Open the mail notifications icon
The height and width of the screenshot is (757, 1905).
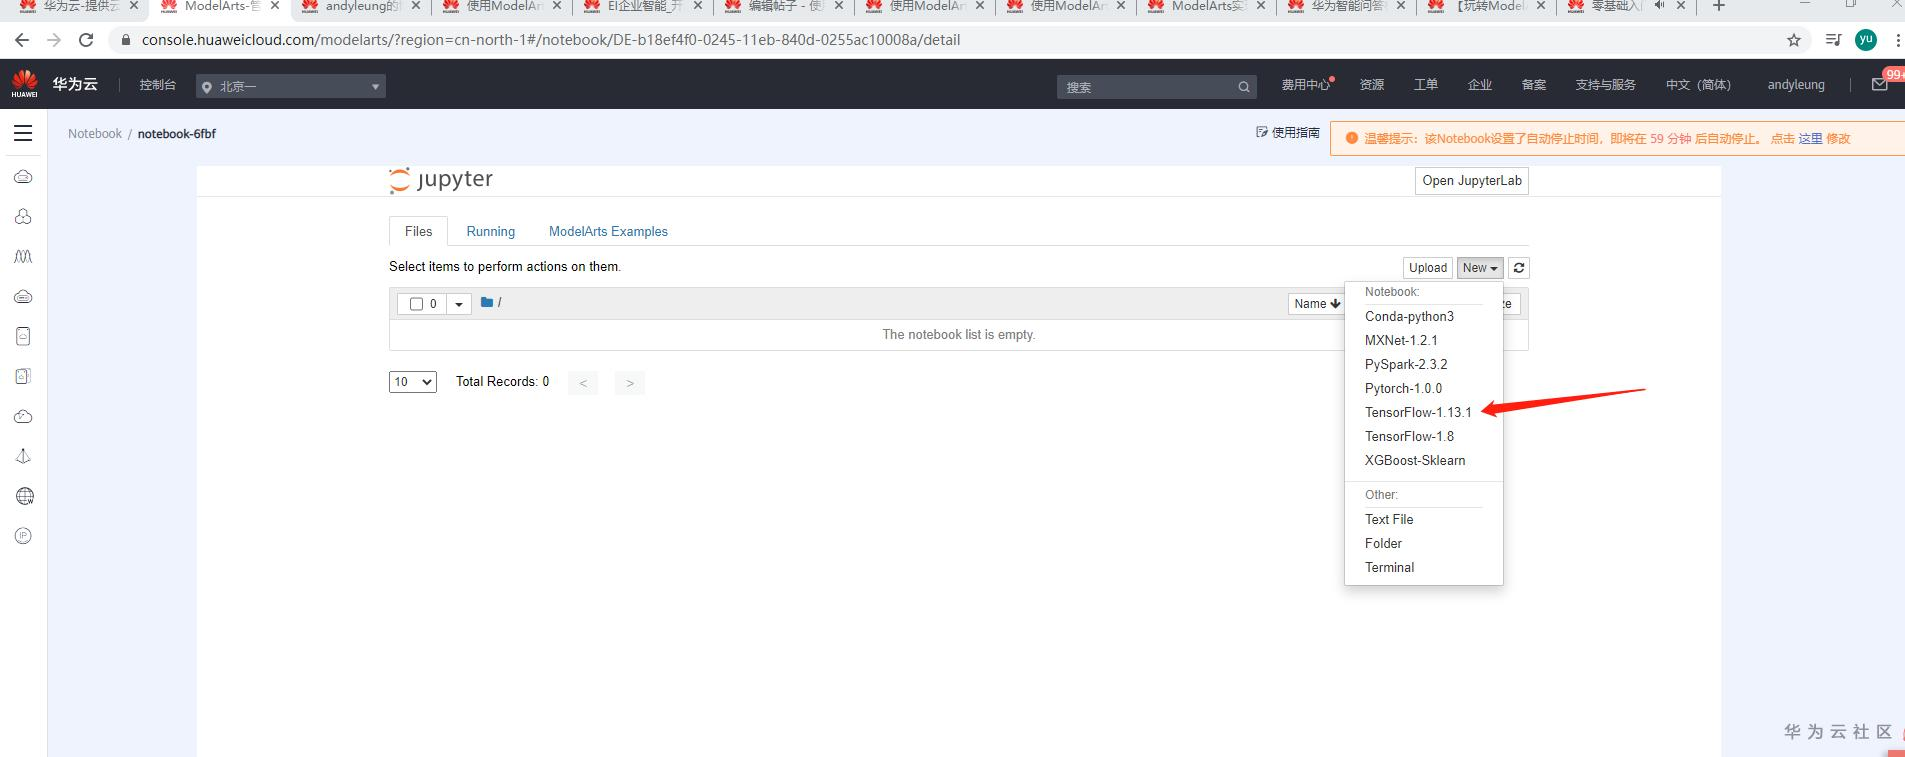click(1879, 85)
